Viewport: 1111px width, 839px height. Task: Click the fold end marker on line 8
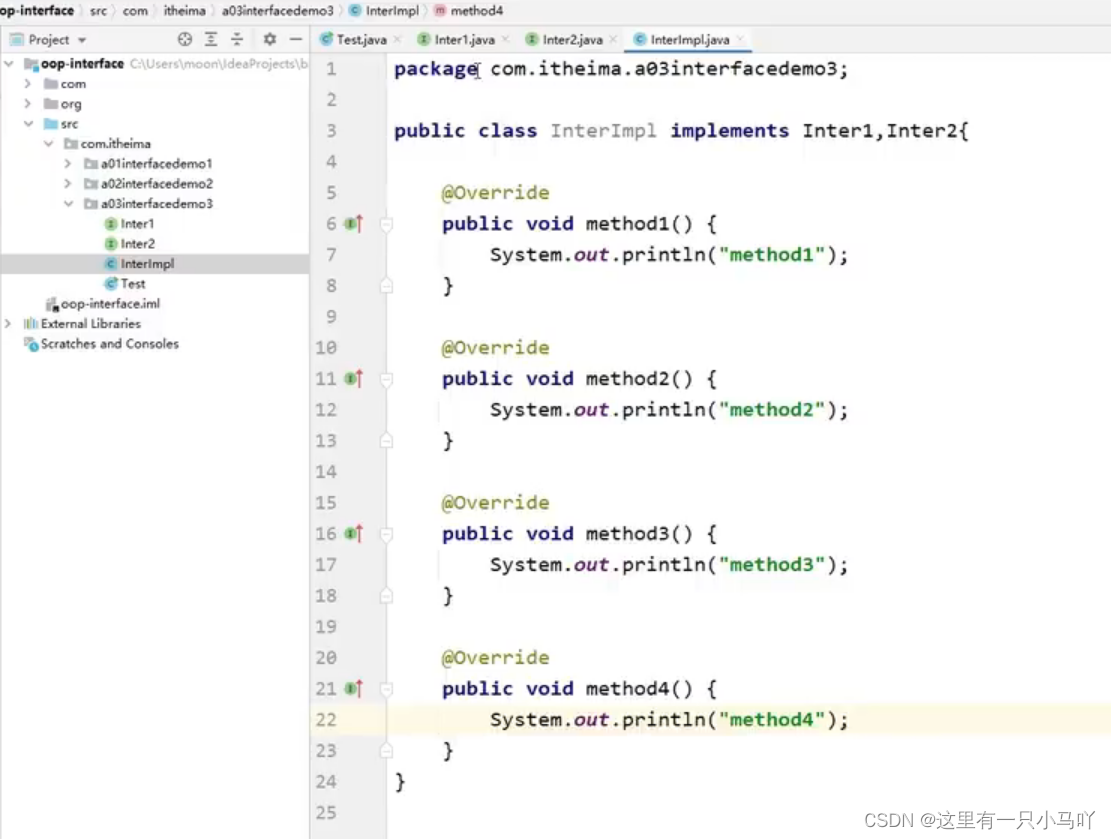(x=386, y=286)
